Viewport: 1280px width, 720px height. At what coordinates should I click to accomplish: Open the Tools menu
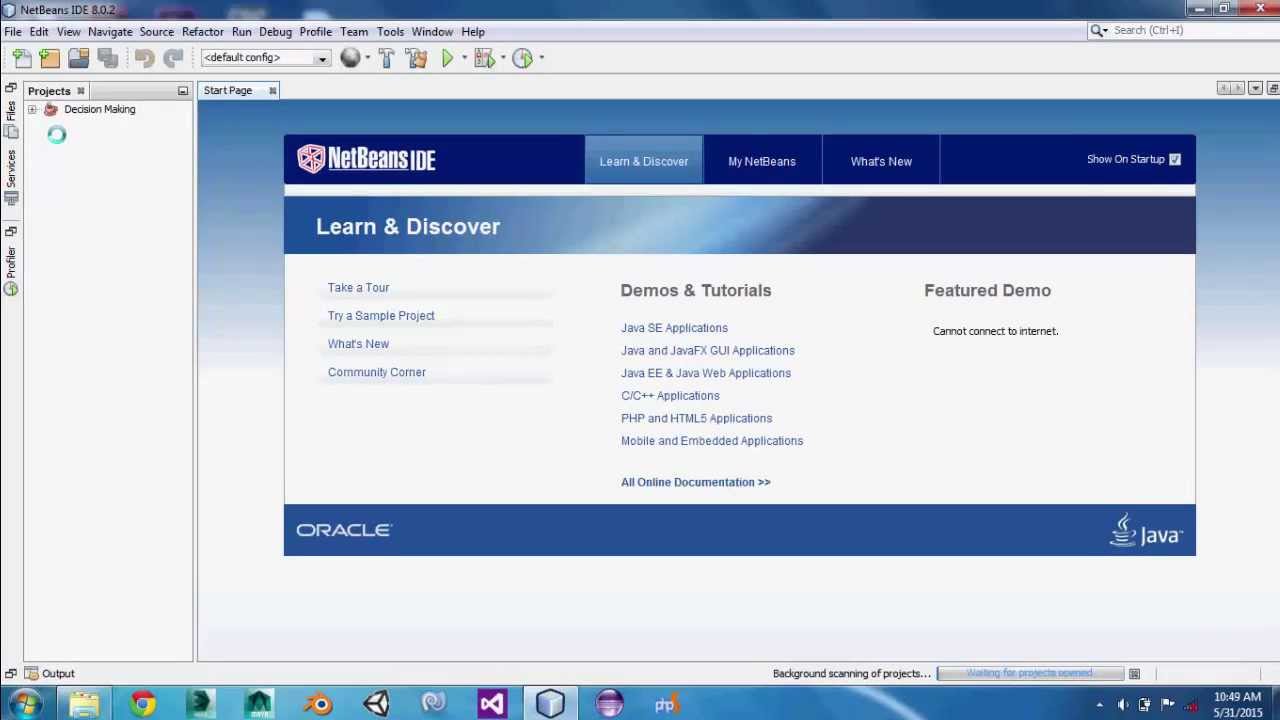(x=390, y=32)
